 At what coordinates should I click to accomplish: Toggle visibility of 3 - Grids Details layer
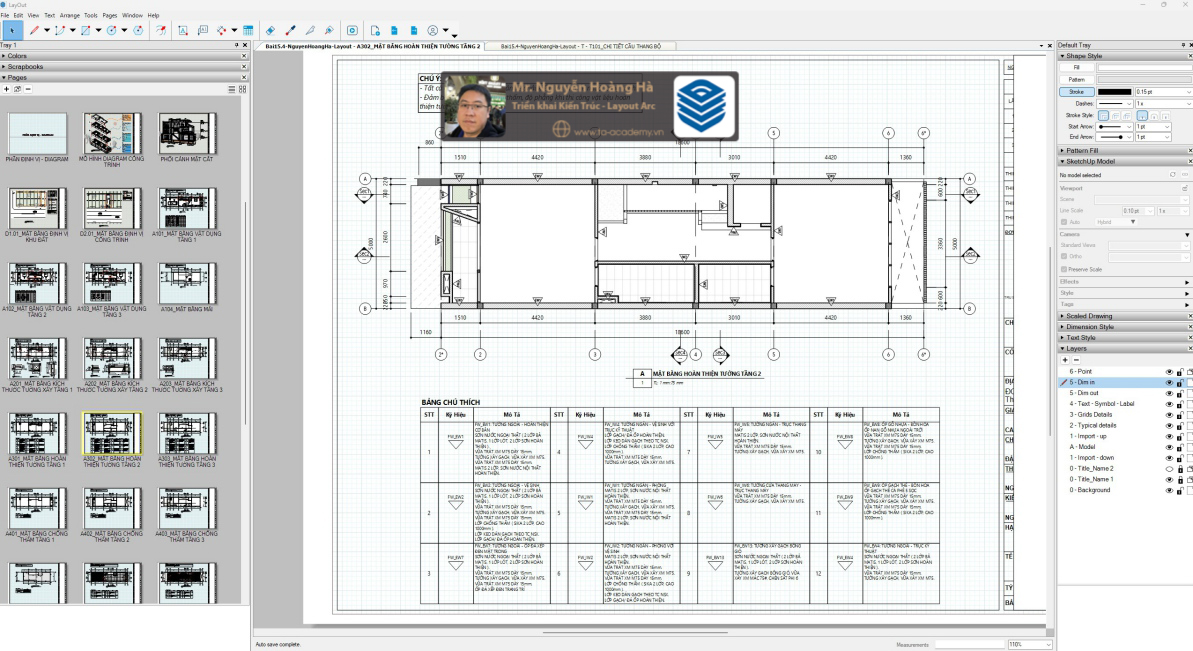pos(1169,414)
